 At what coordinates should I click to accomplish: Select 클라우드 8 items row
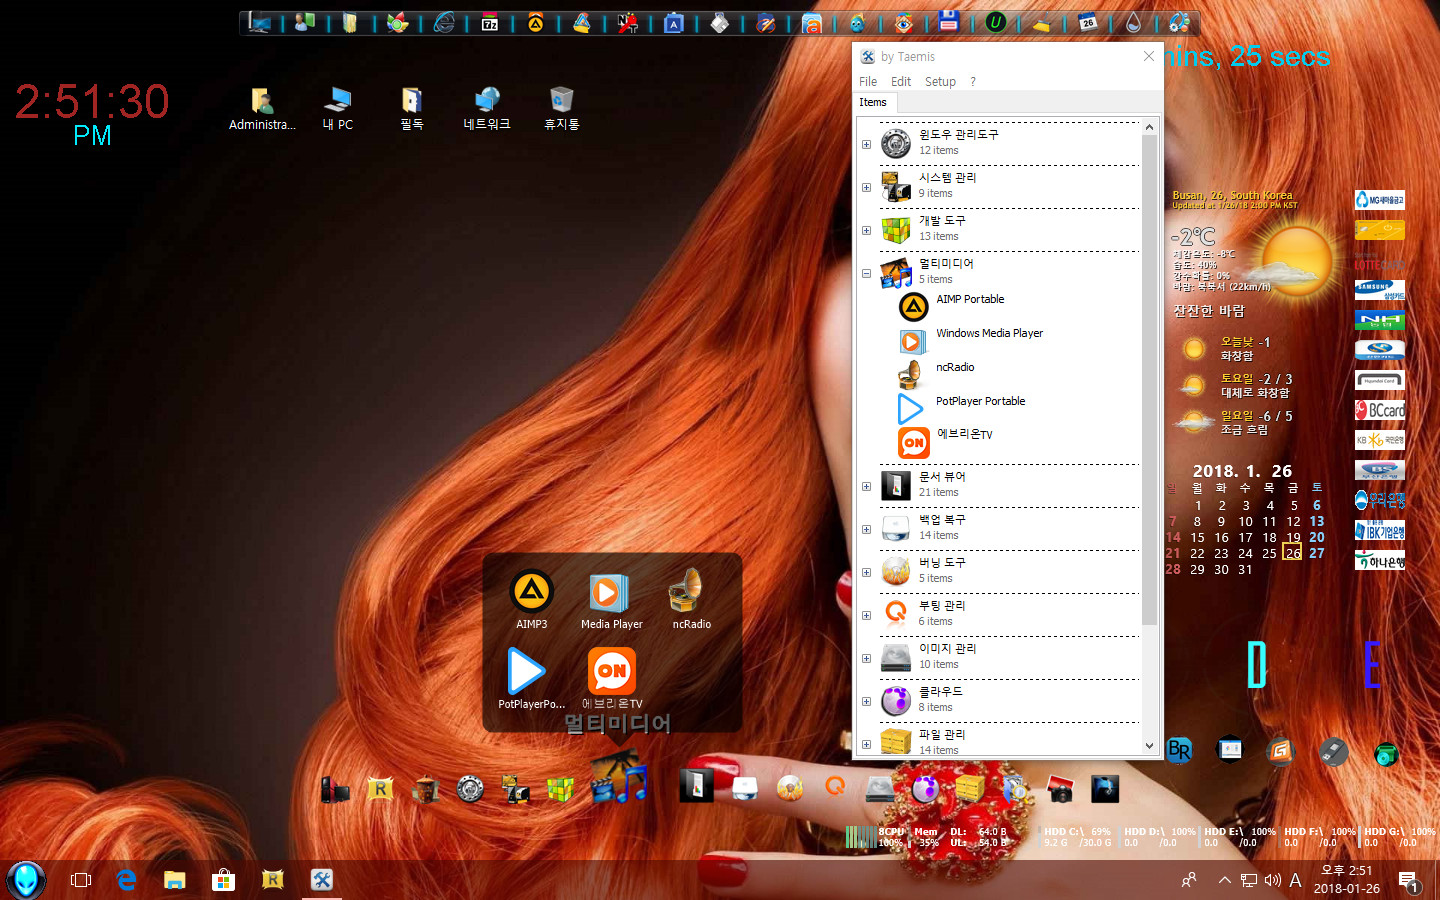1009,700
